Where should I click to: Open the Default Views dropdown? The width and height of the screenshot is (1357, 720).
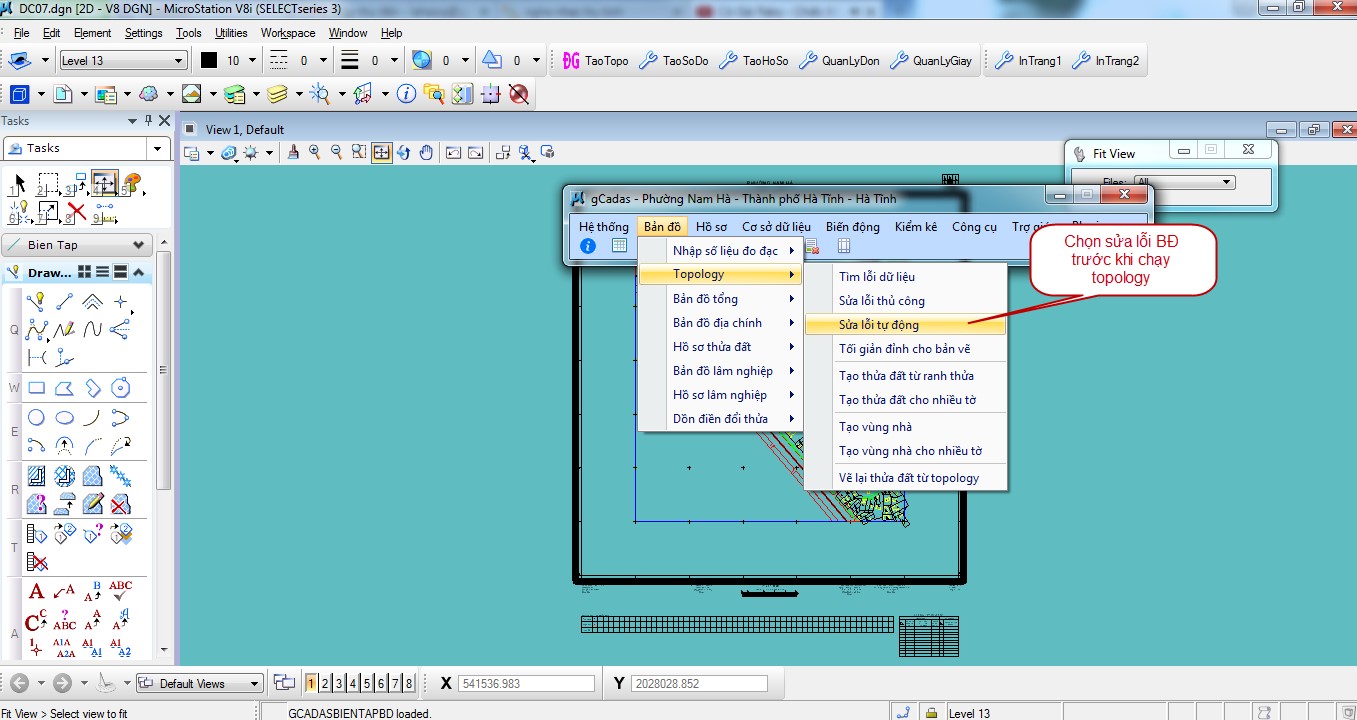(x=199, y=684)
